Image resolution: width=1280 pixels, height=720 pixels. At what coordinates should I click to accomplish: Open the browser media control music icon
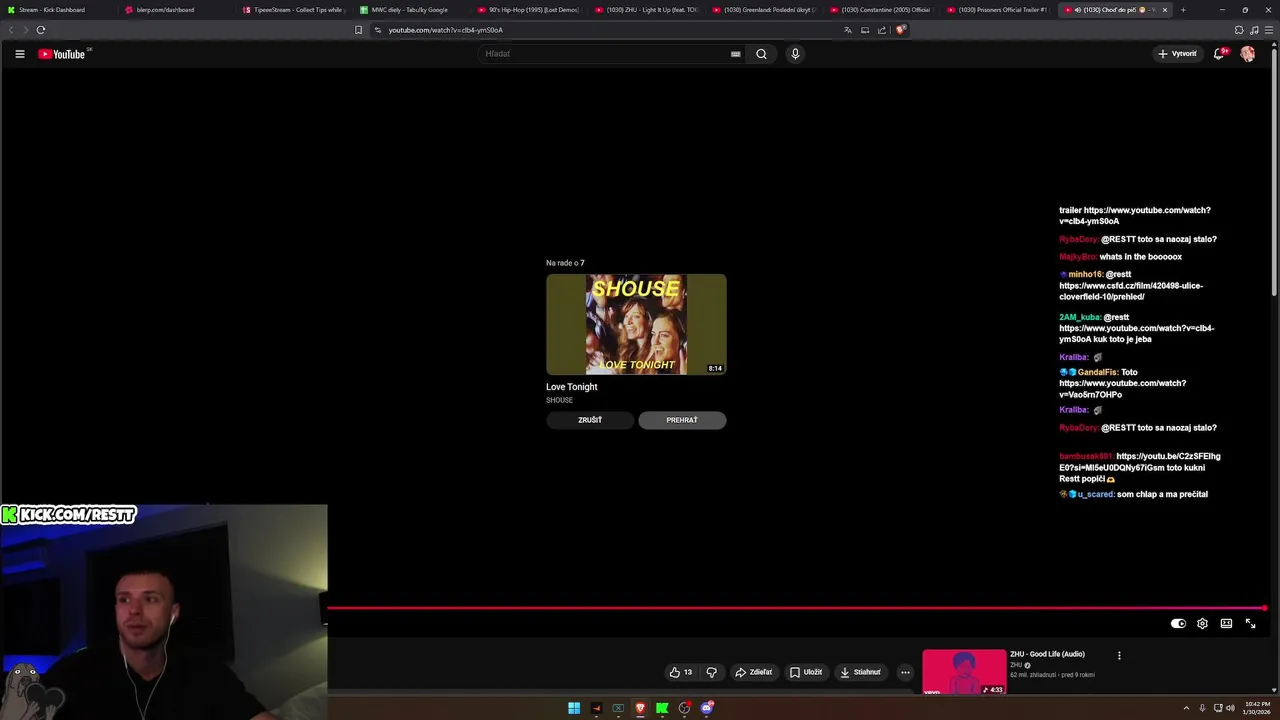(1254, 30)
